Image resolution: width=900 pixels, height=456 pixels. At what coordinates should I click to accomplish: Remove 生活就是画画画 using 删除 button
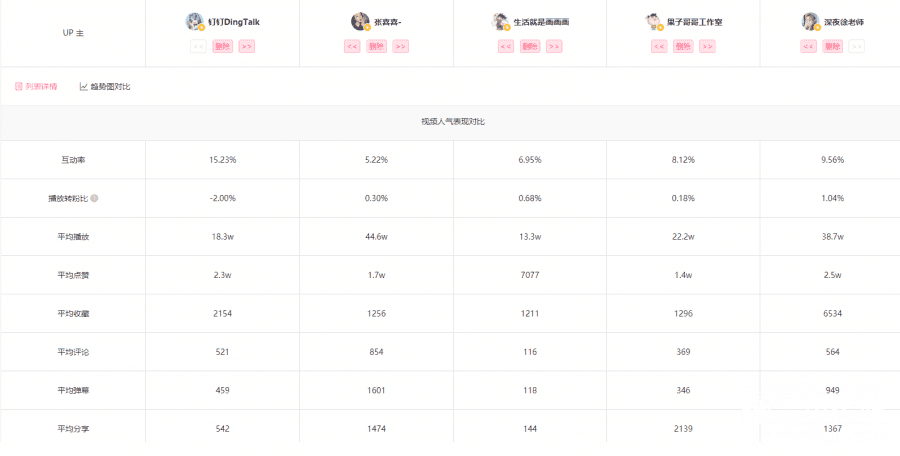point(530,46)
